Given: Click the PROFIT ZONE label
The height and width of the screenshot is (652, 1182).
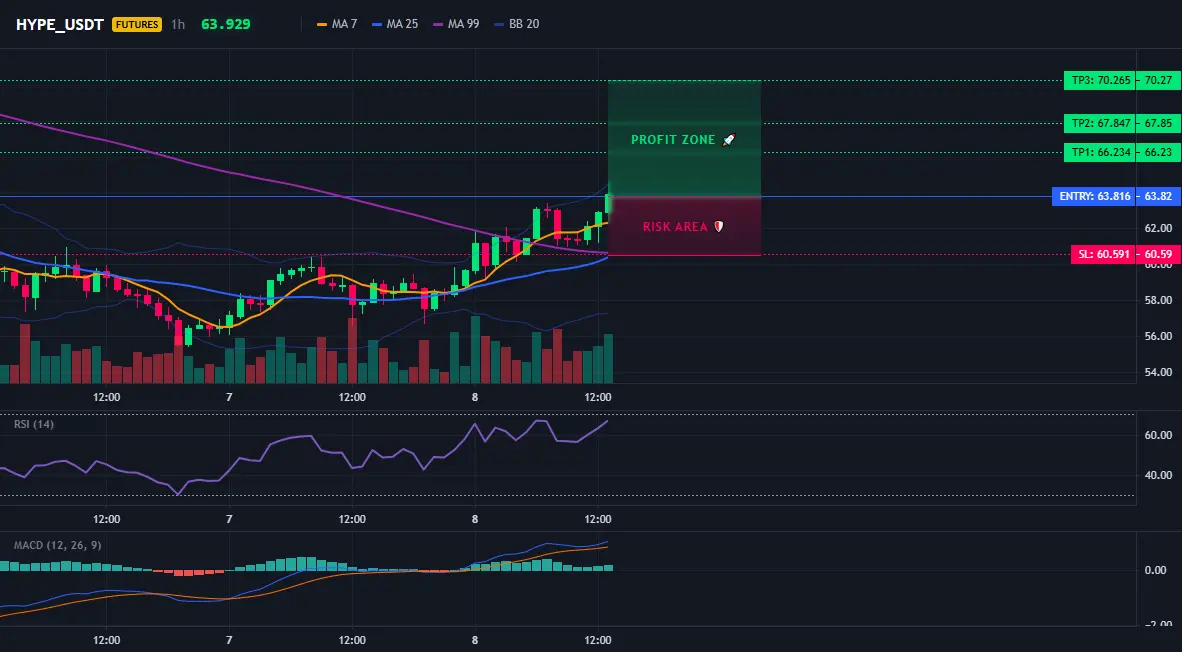Looking at the screenshot, I should (x=673, y=139).
